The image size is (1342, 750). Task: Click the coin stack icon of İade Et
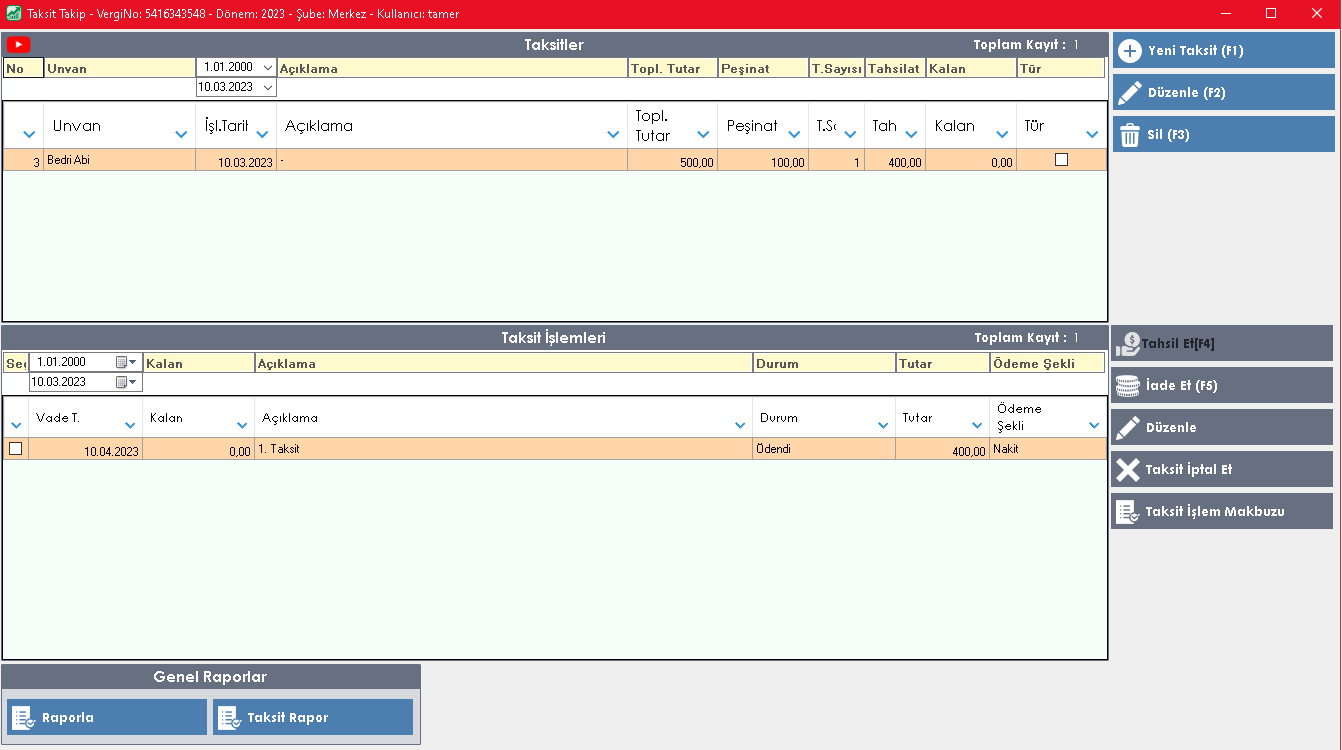click(x=1128, y=386)
